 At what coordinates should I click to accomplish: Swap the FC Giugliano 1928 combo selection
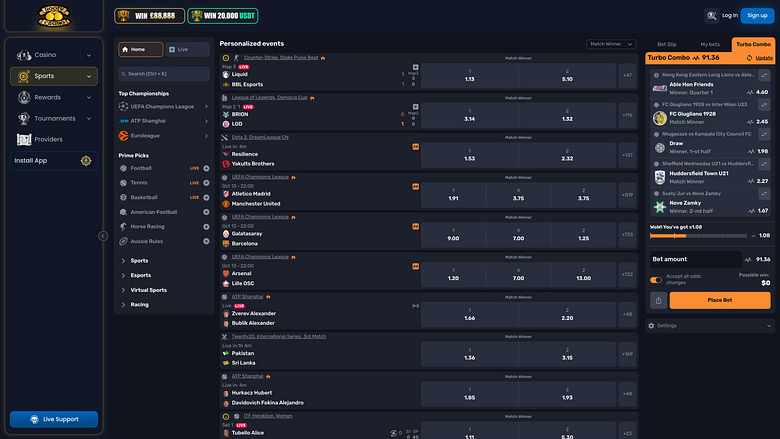[764, 104]
